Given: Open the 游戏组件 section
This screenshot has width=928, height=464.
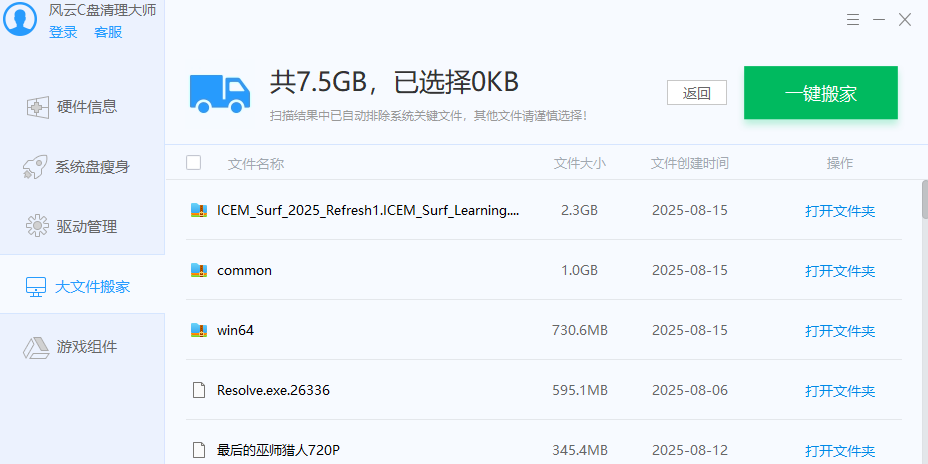Looking at the screenshot, I should click(x=86, y=347).
